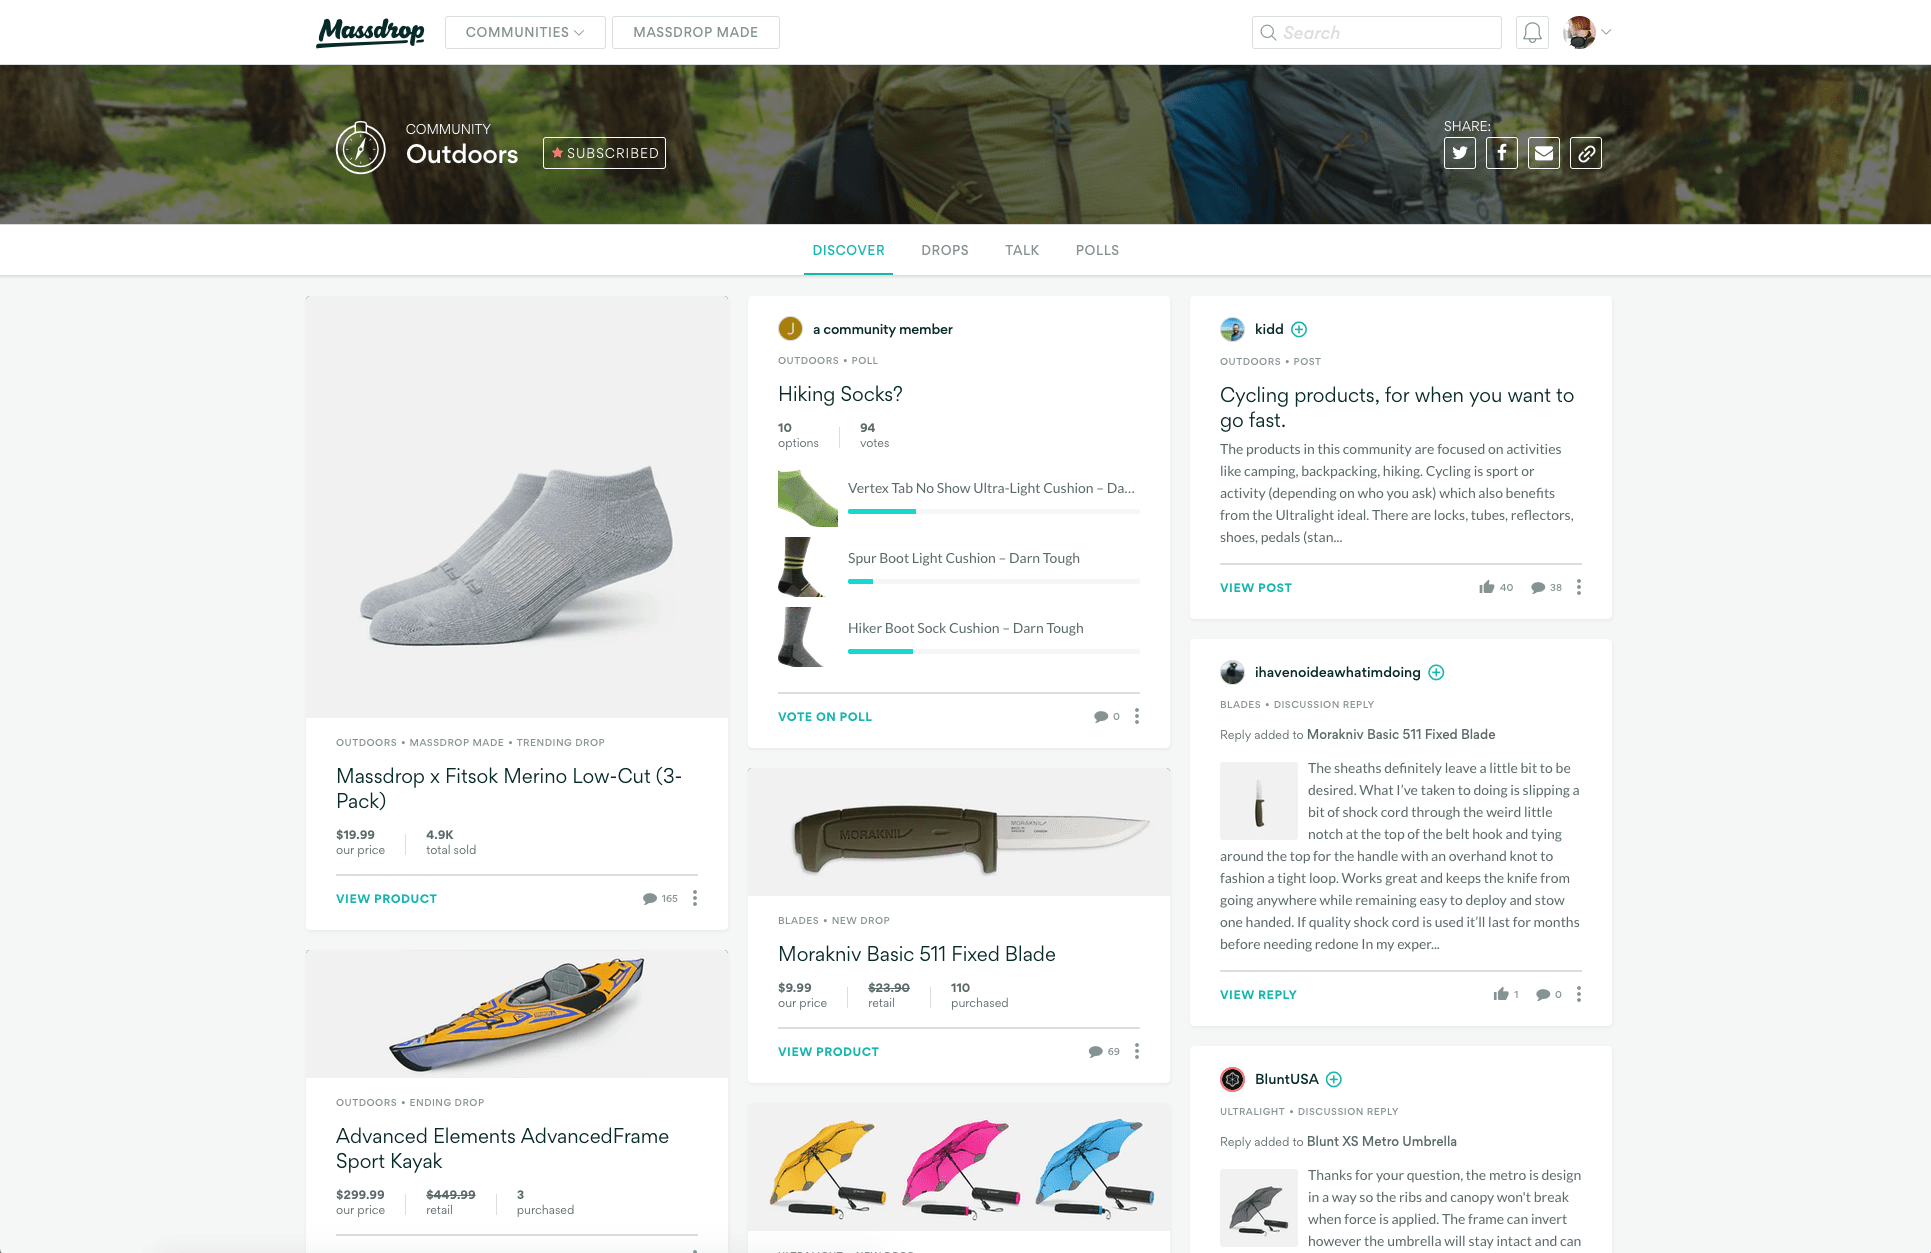Open more options on Morakniv reply card
Viewport: 1931px width, 1253px height.
point(1579,994)
